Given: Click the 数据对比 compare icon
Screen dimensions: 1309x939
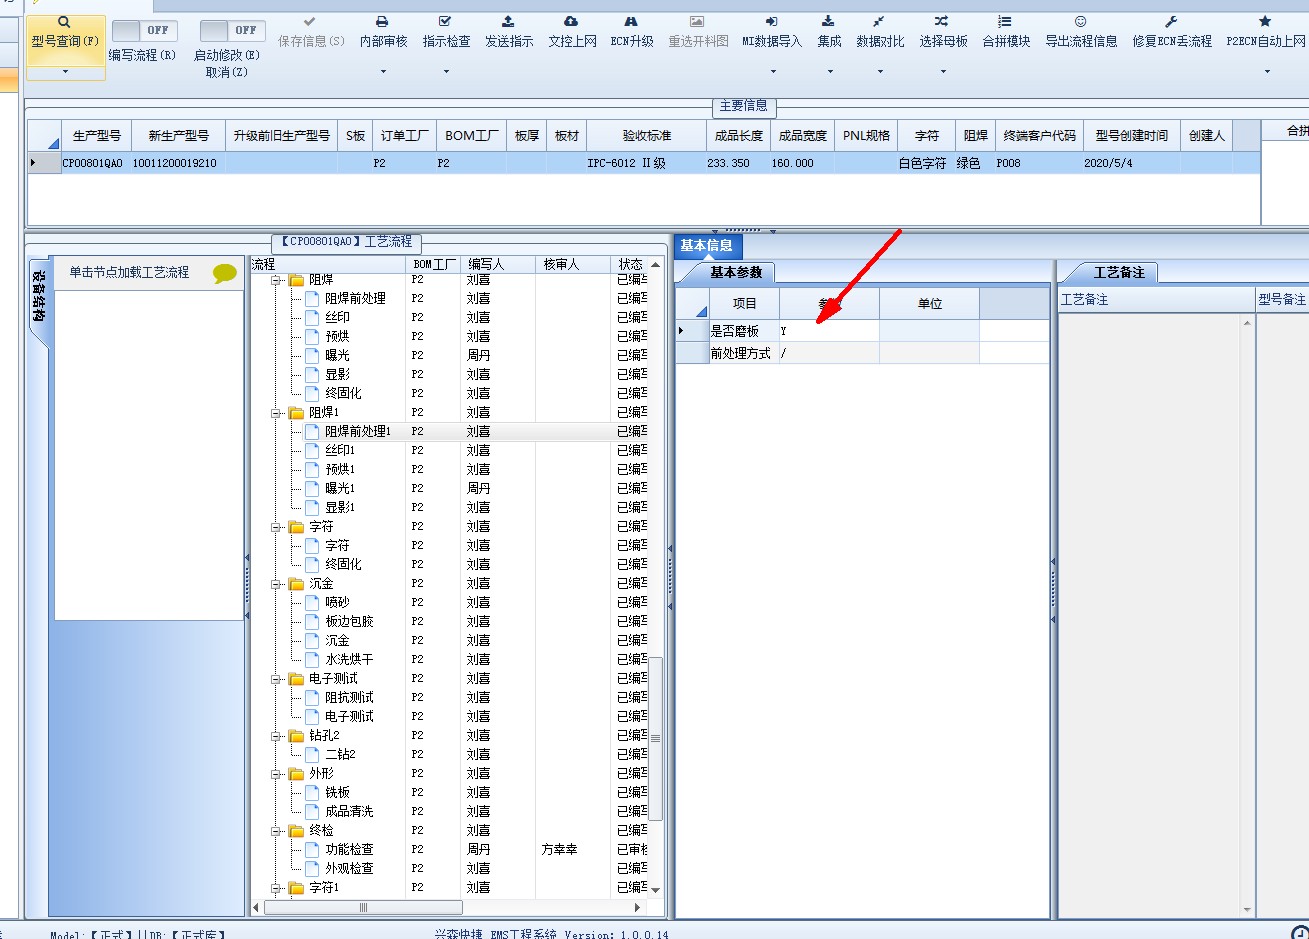Looking at the screenshot, I should (879, 22).
